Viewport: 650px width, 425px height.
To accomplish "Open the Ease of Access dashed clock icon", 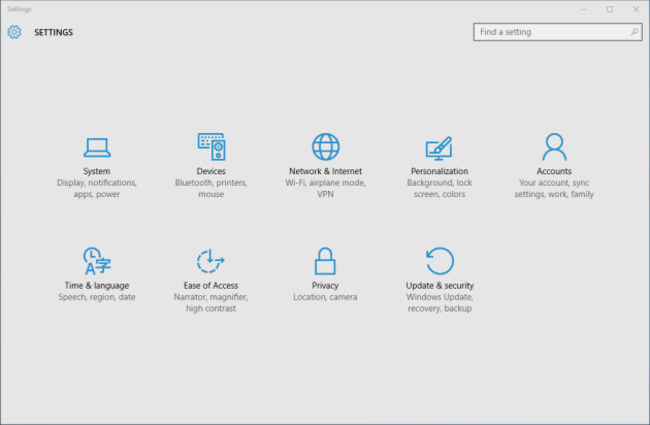I will click(x=211, y=261).
